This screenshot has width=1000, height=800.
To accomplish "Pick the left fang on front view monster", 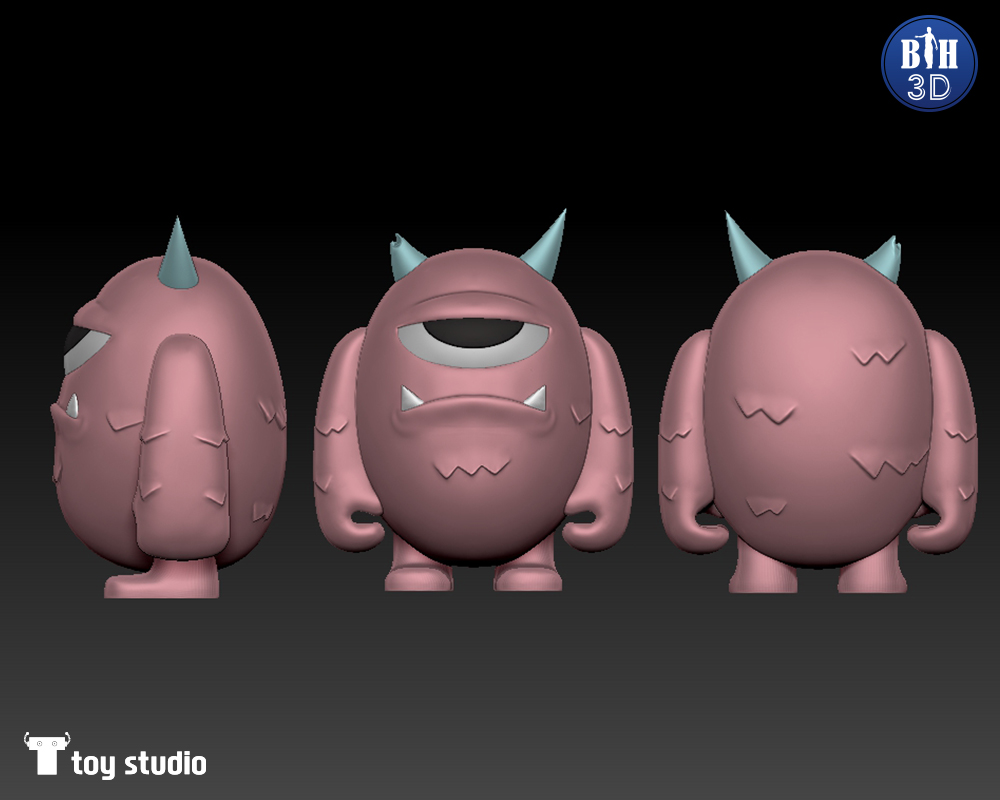I will point(412,399).
